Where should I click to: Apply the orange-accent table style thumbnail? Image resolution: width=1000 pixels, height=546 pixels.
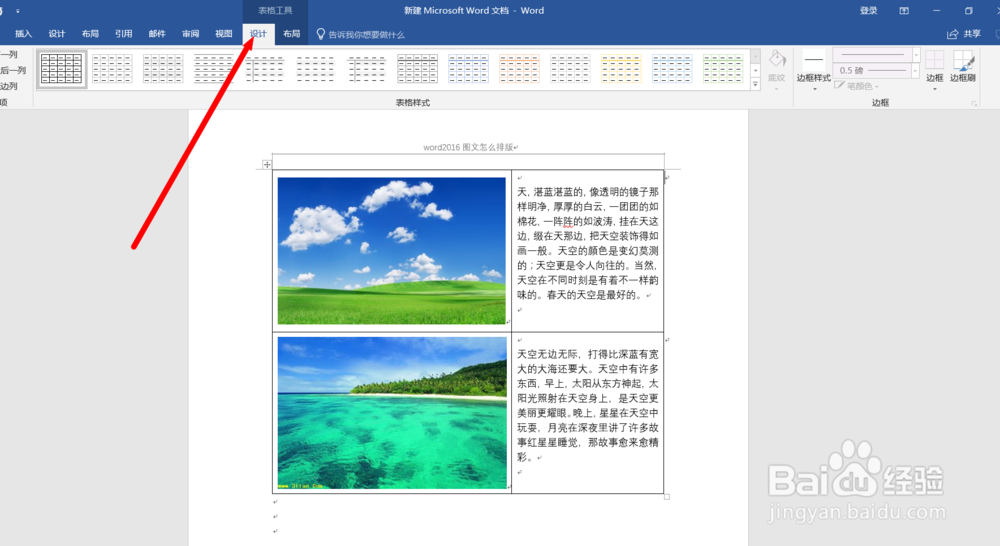(x=519, y=69)
